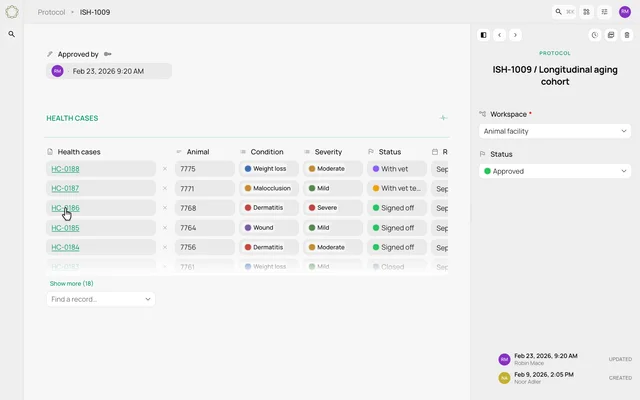Click animal cell 7775

click(x=205, y=169)
